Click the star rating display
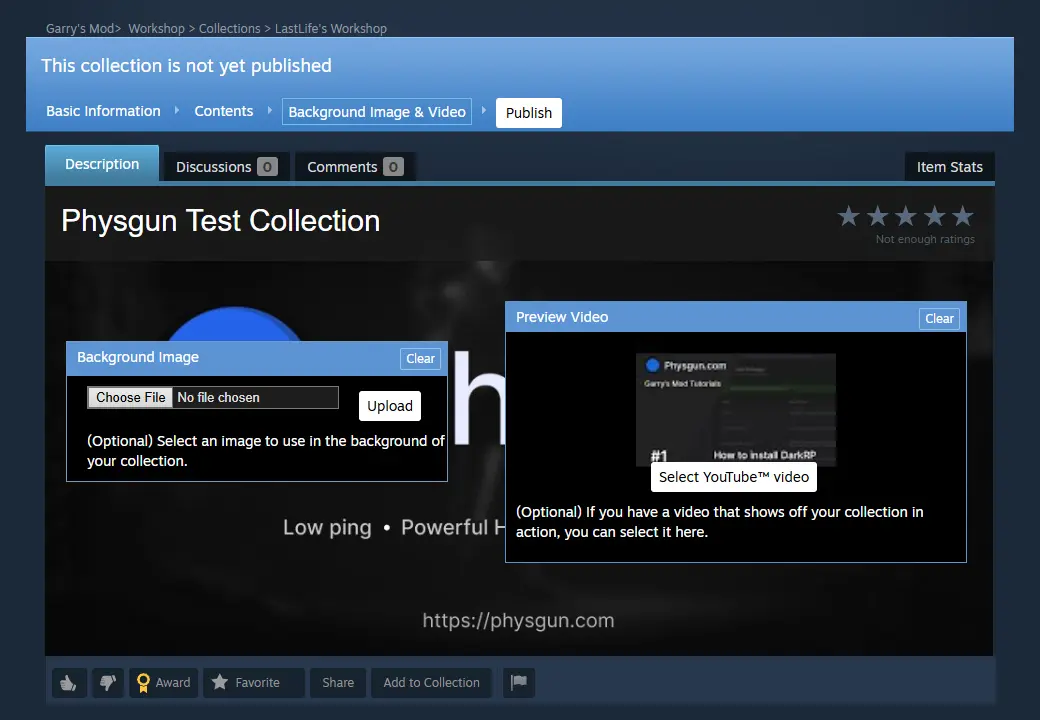Viewport: 1040px width, 720px height. 905,216
